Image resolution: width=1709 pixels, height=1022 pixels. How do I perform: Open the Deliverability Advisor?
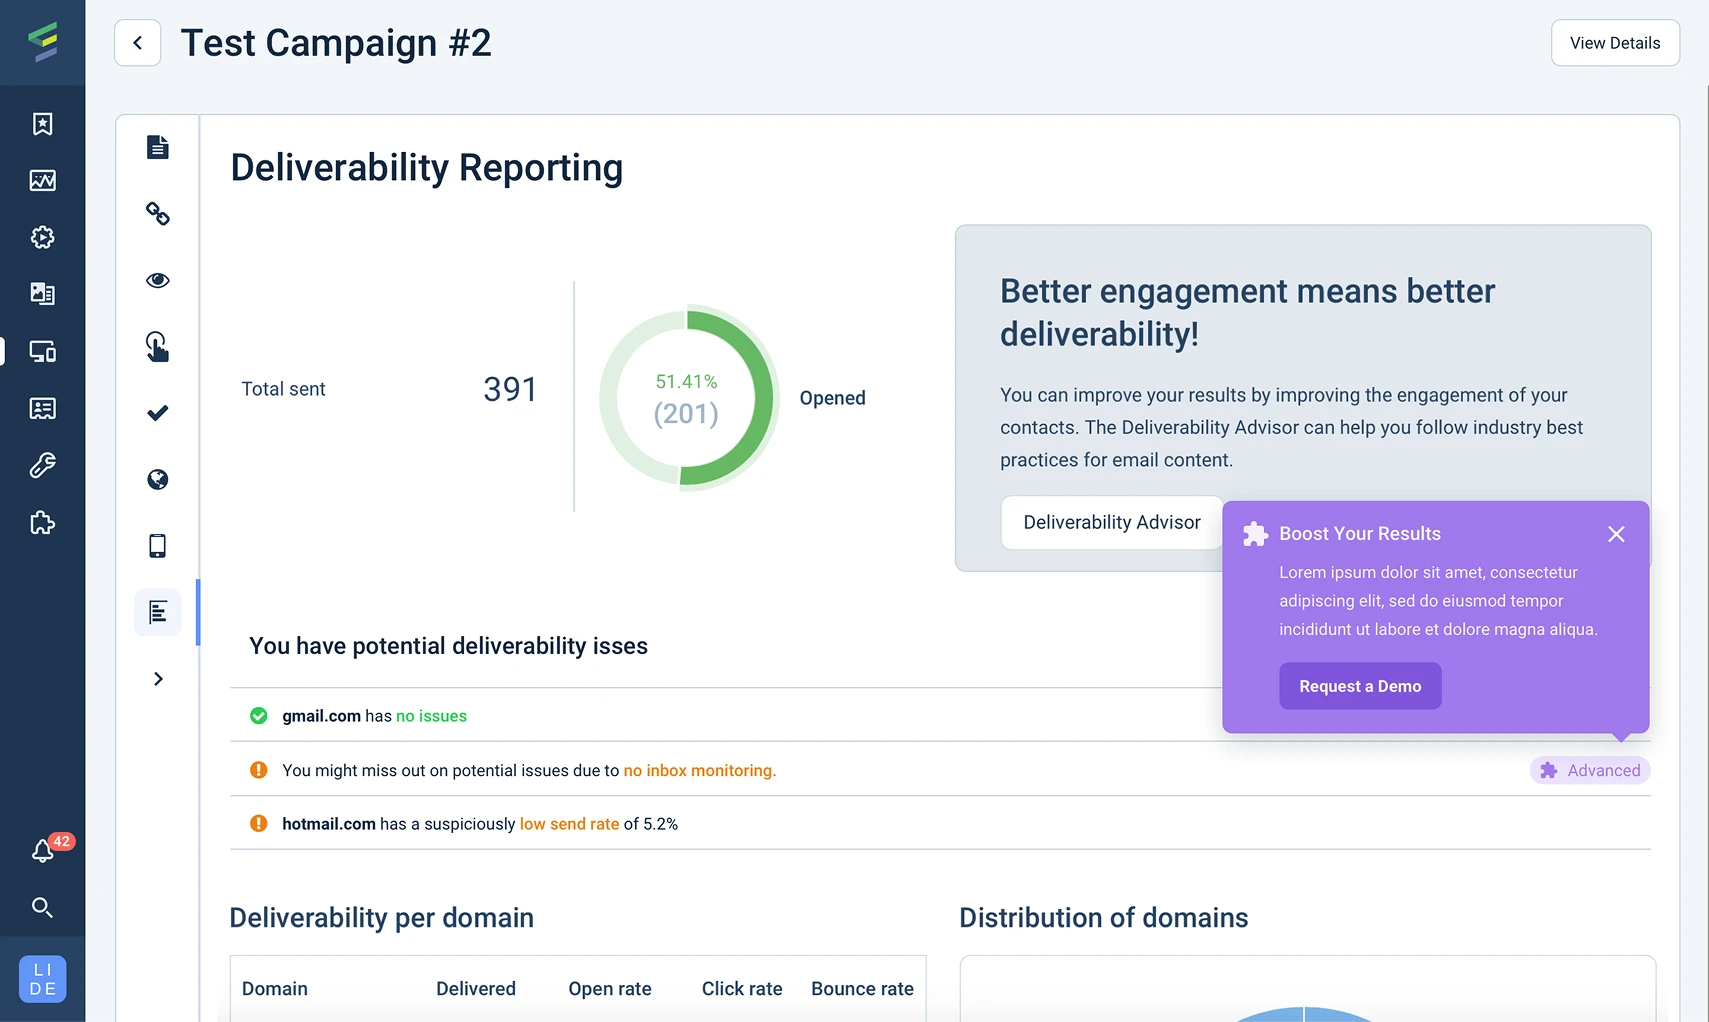1111,522
